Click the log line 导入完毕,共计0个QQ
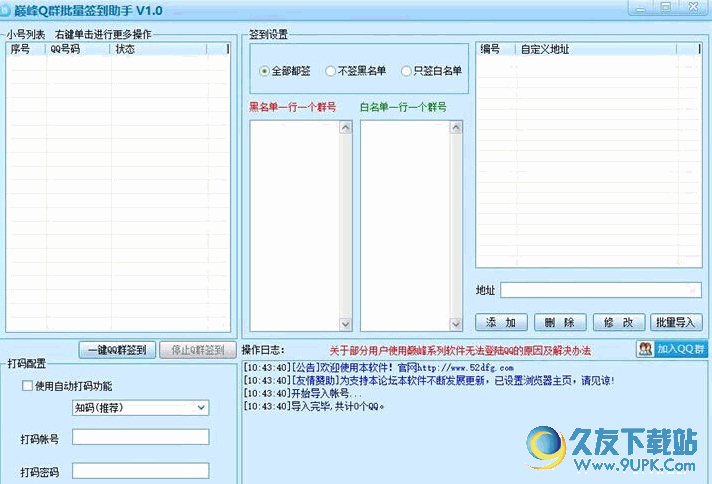The height and width of the screenshot is (484, 712). point(314,406)
